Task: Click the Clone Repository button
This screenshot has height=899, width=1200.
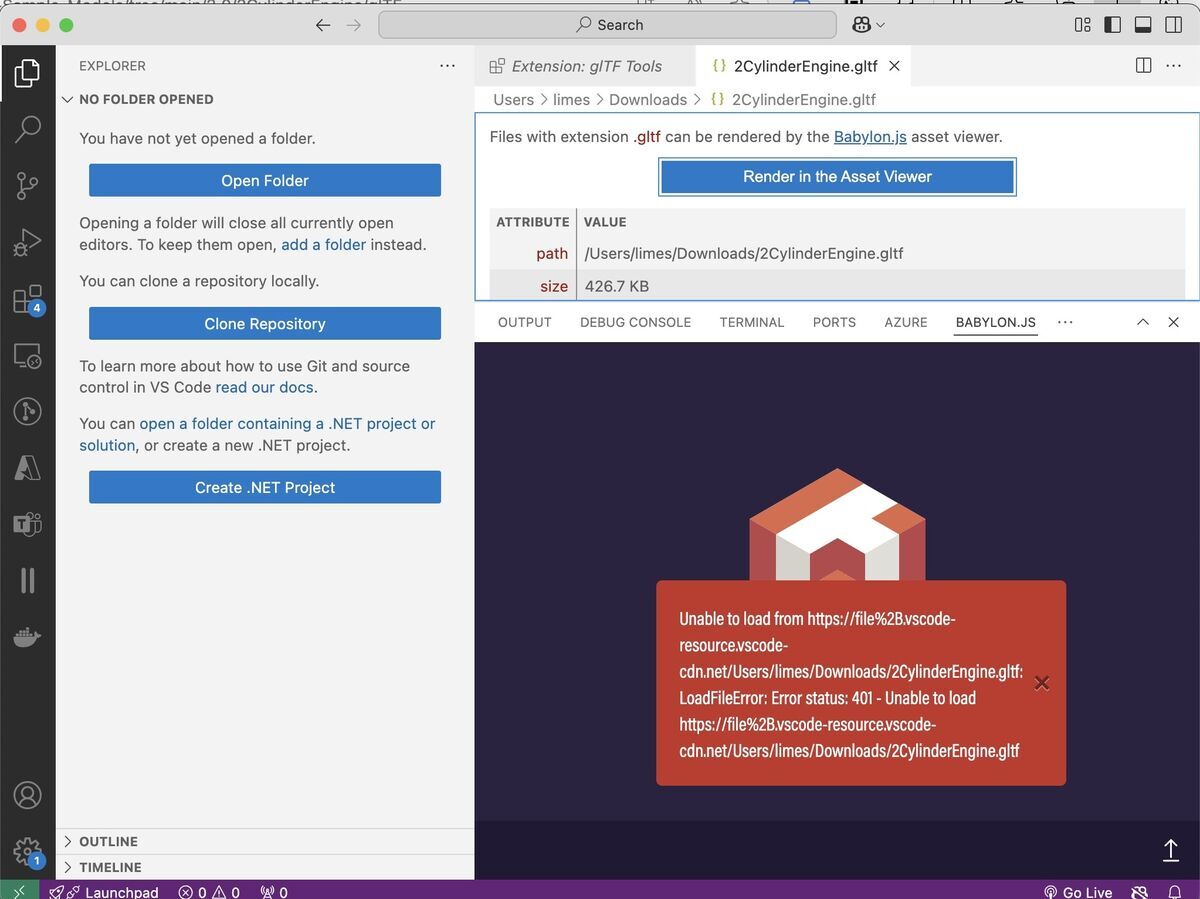Action: coord(265,323)
